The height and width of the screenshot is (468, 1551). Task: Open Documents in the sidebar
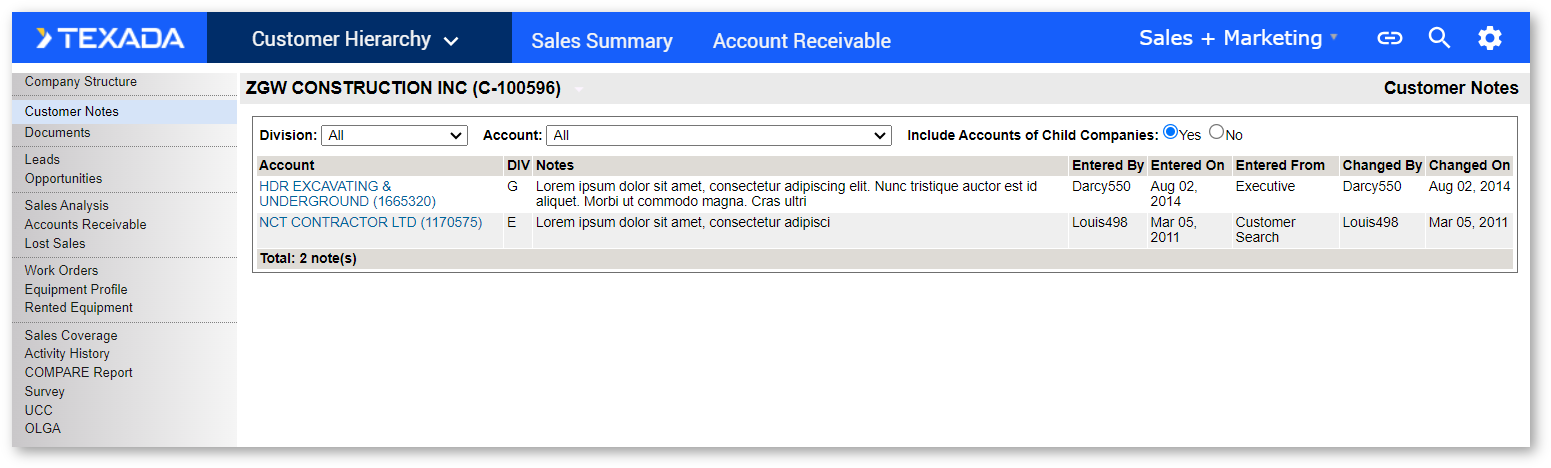coord(58,133)
